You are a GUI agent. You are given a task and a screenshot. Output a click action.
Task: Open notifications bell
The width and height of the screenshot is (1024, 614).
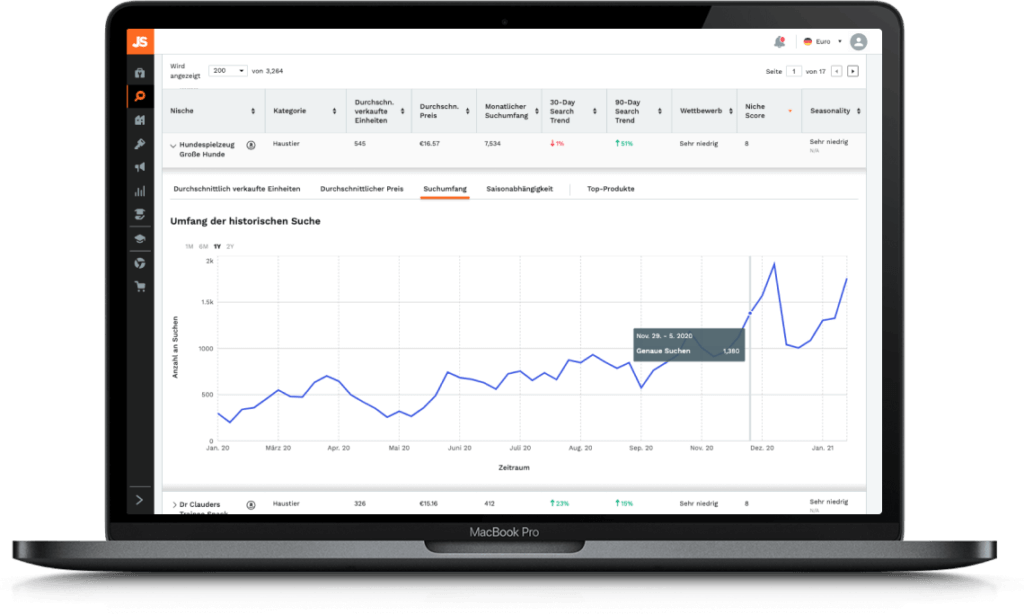click(779, 42)
